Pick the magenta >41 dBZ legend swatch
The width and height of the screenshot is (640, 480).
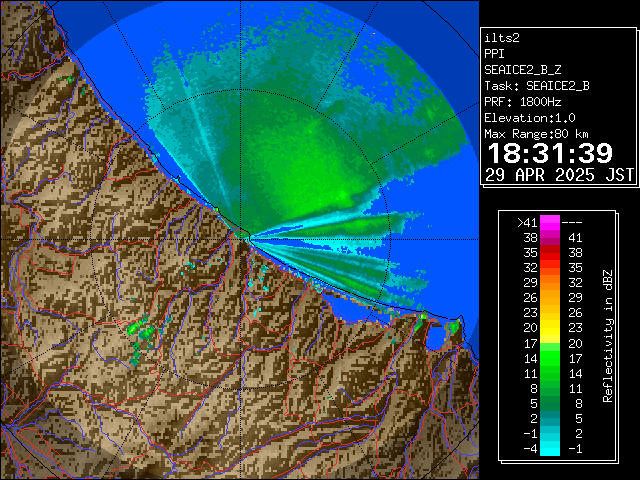[x=550, y=222]
